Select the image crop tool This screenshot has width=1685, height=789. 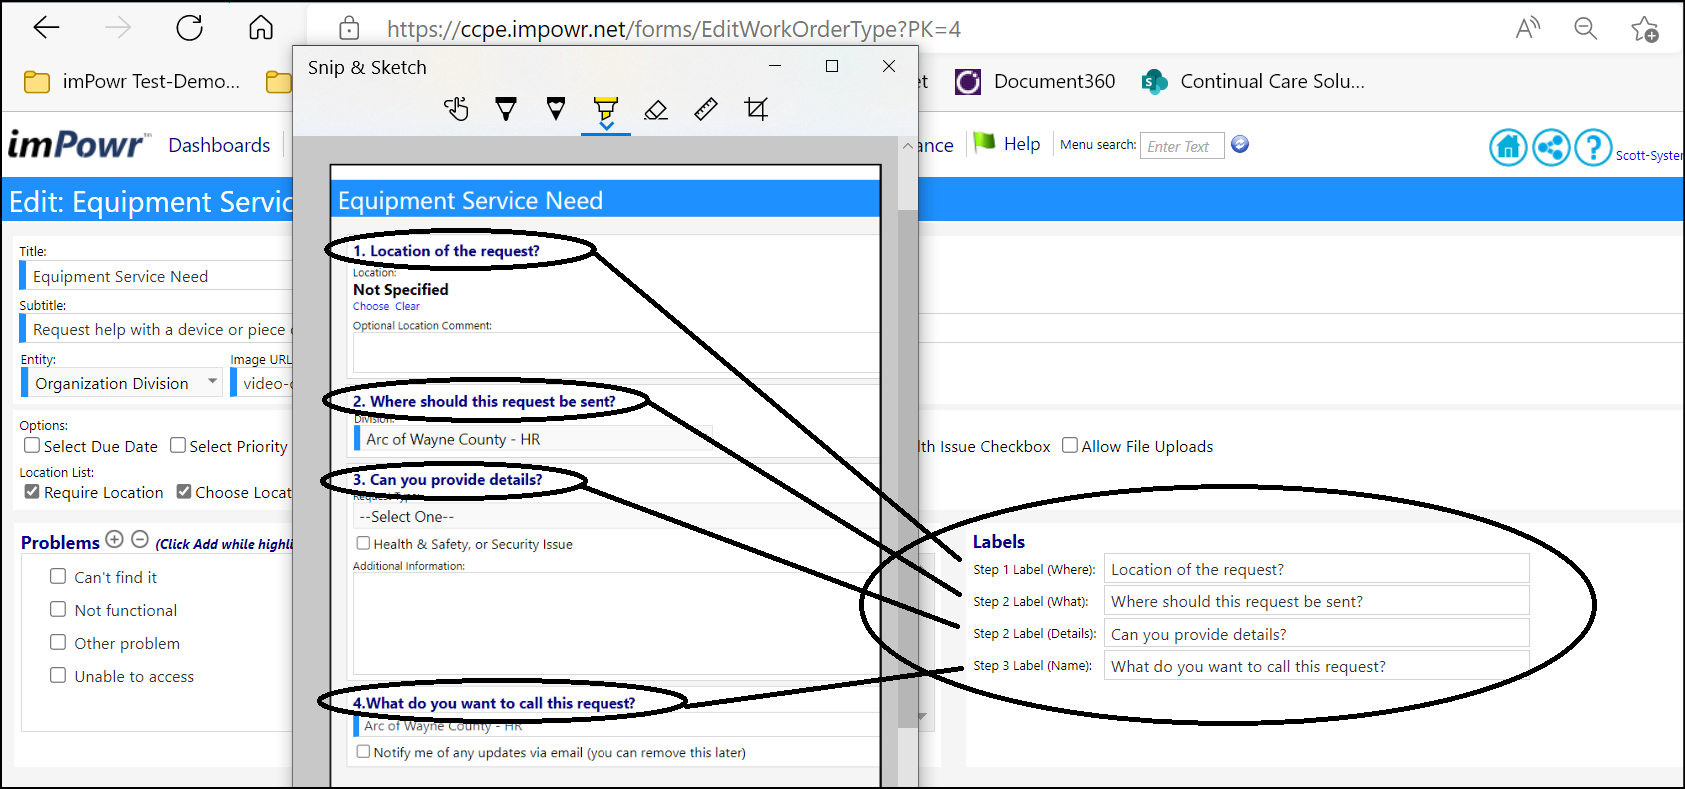pos(756,109)
